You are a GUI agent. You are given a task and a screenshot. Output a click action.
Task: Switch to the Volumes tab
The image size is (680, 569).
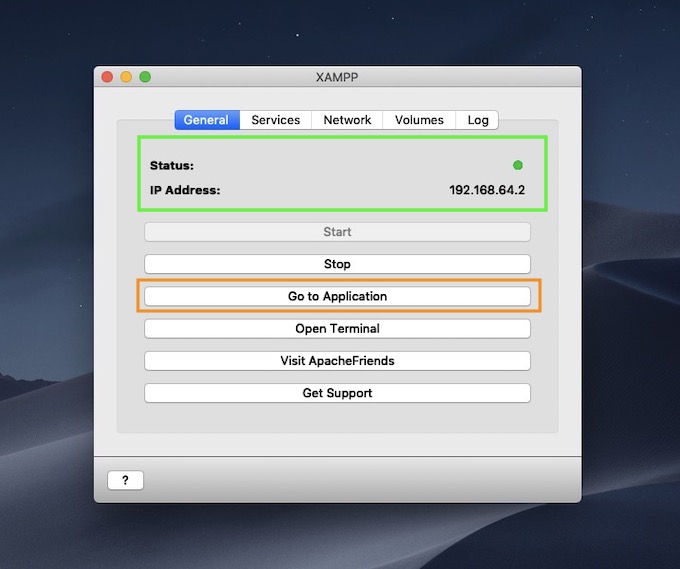[x=419, y=120]
